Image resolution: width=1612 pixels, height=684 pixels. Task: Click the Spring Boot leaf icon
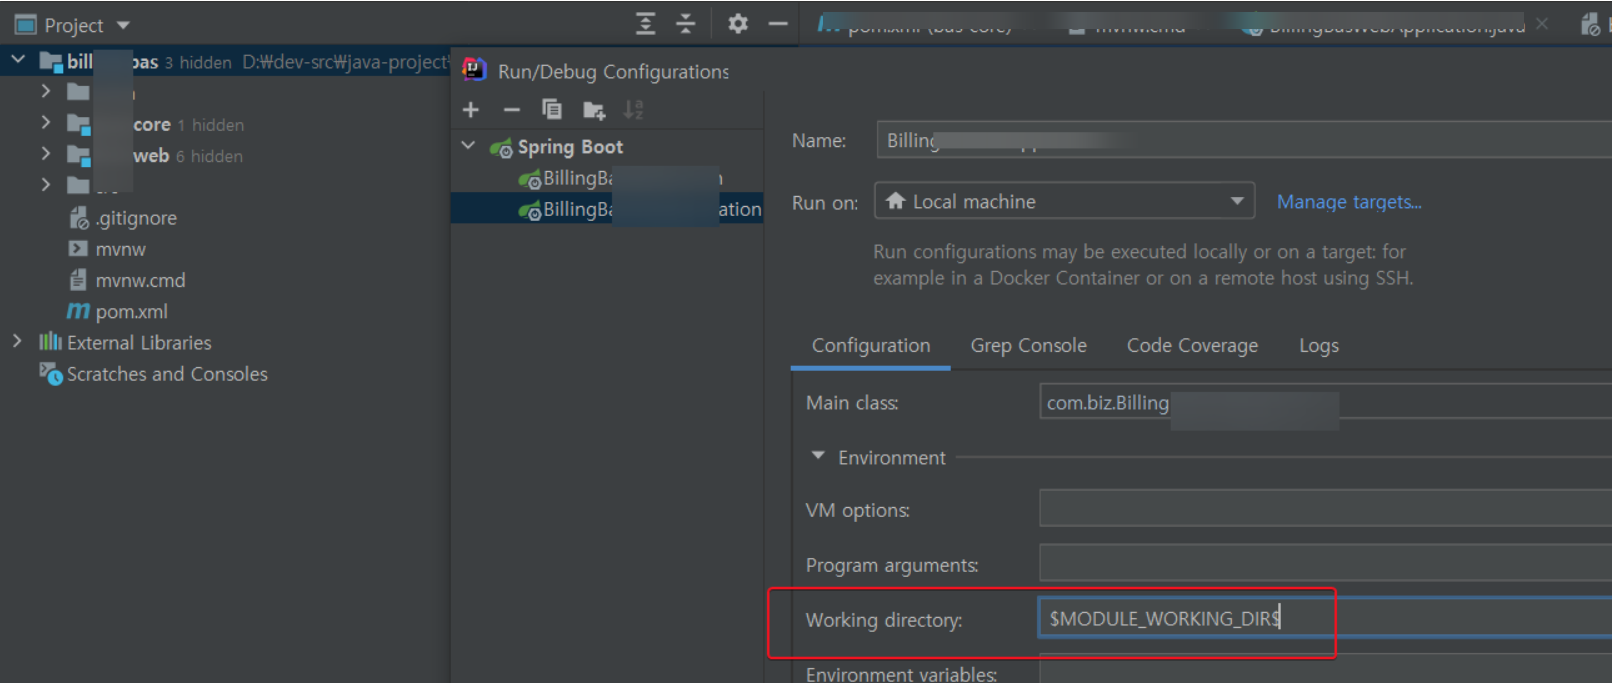point(501,148)
